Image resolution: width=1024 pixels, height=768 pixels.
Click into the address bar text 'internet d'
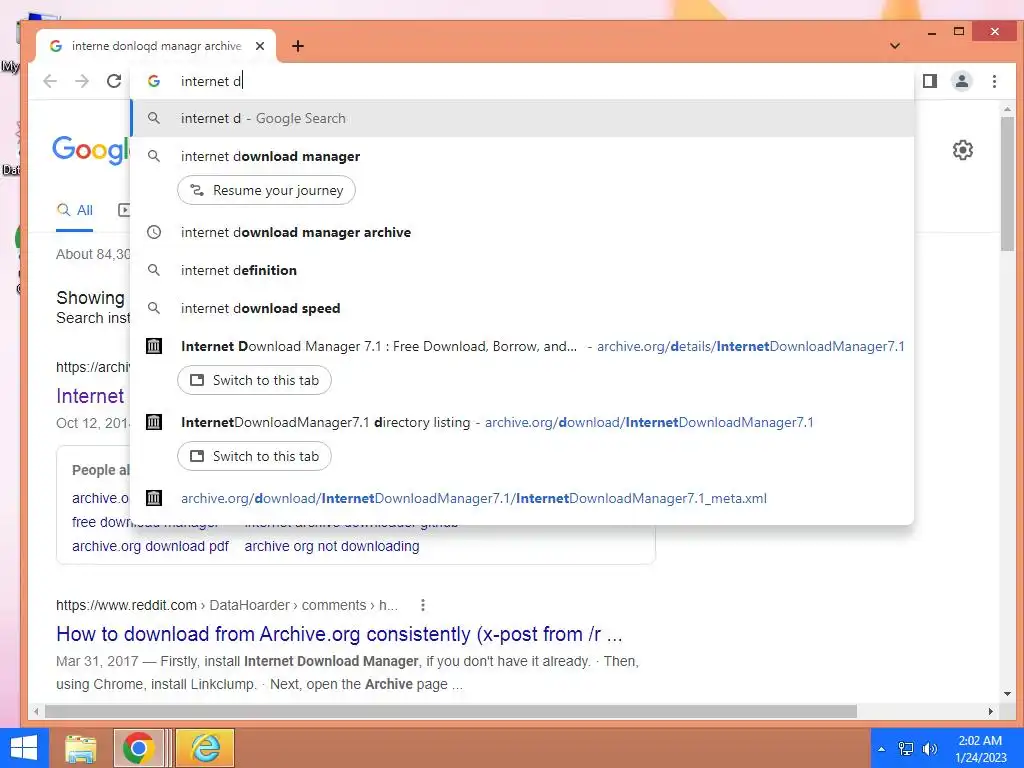coord(211,81)
